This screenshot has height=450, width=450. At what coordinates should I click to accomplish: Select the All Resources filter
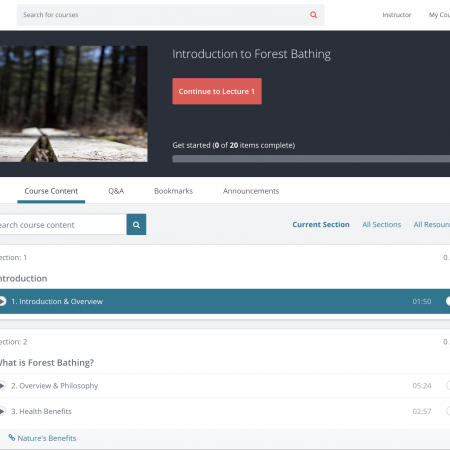point(432,225)
